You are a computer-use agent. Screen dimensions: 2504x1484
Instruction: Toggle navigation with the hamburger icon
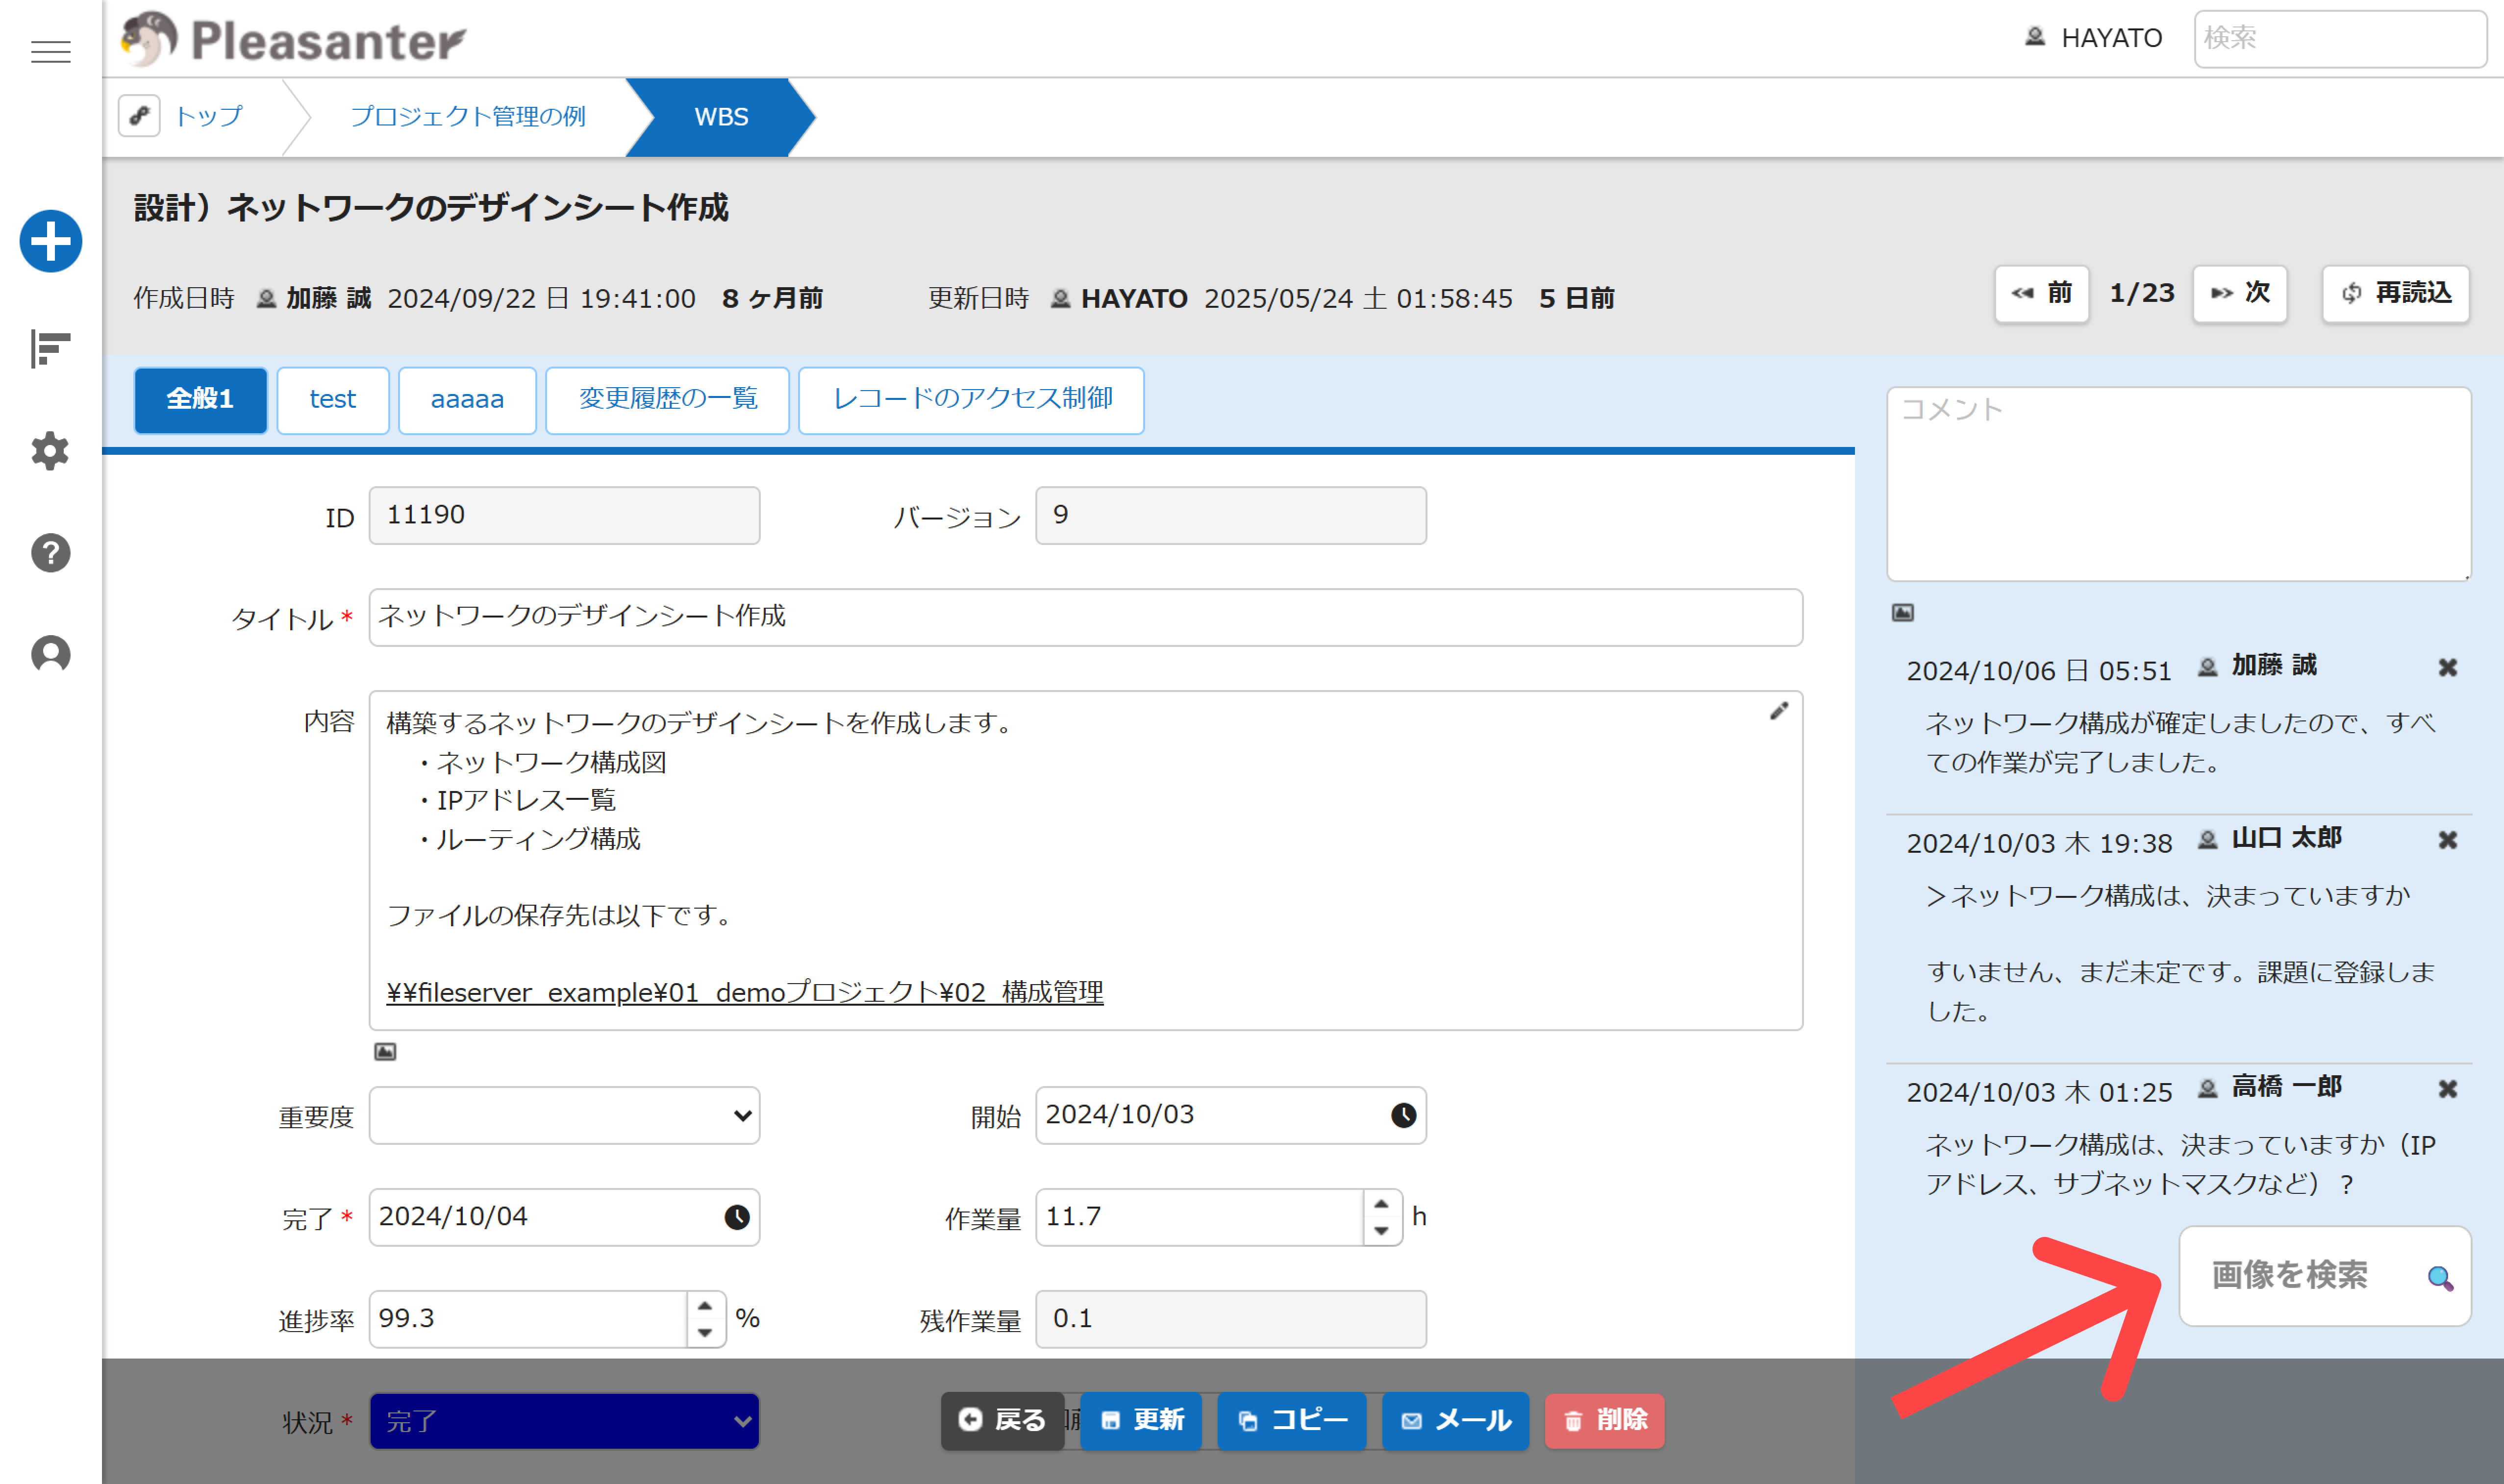[x=50, y=52]
